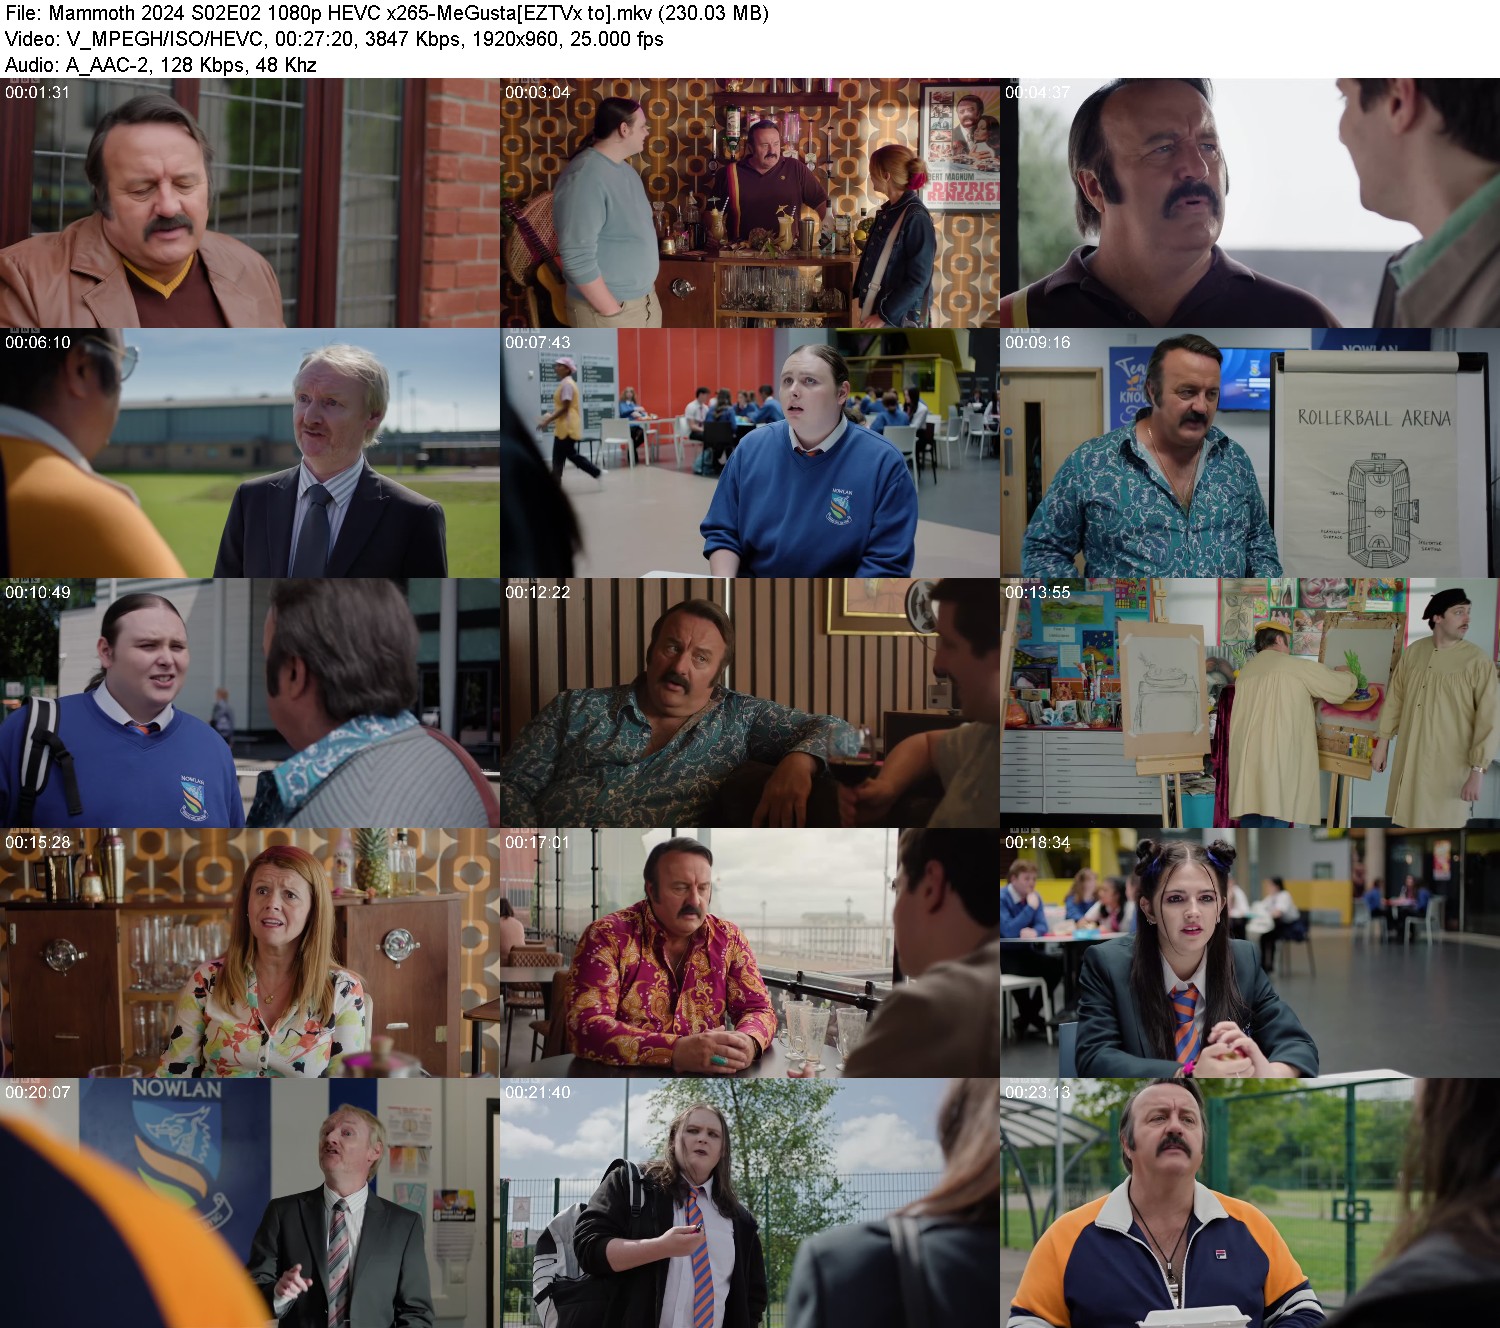Open the thumbnail at timestamp 00:04:37
1500x1328 pixels.
[x=1250, y=203]
